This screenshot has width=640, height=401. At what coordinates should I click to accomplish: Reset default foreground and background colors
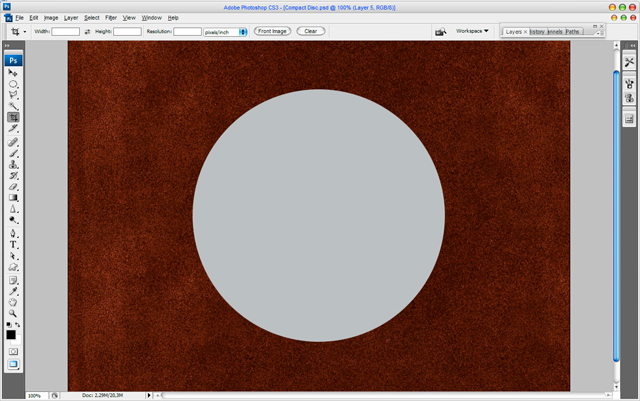point(9,325)
